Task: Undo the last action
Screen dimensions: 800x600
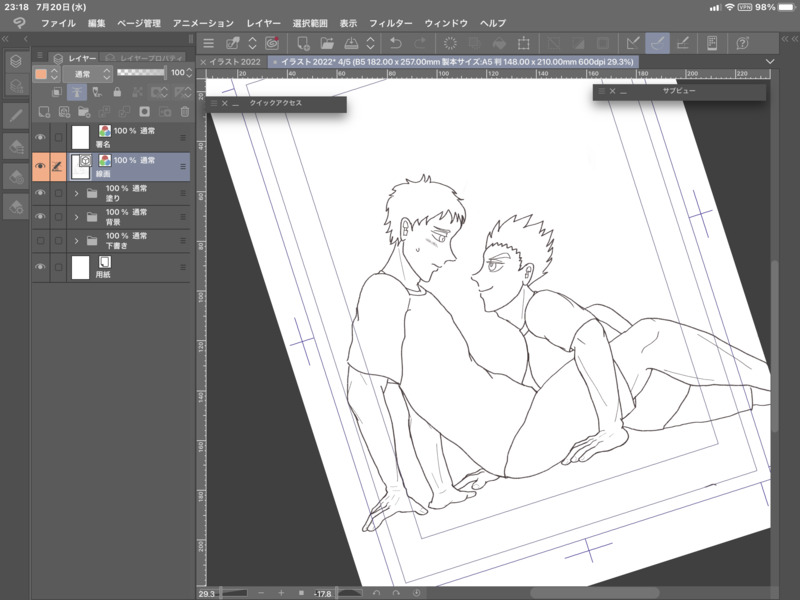Action: [x=395, y=43]
